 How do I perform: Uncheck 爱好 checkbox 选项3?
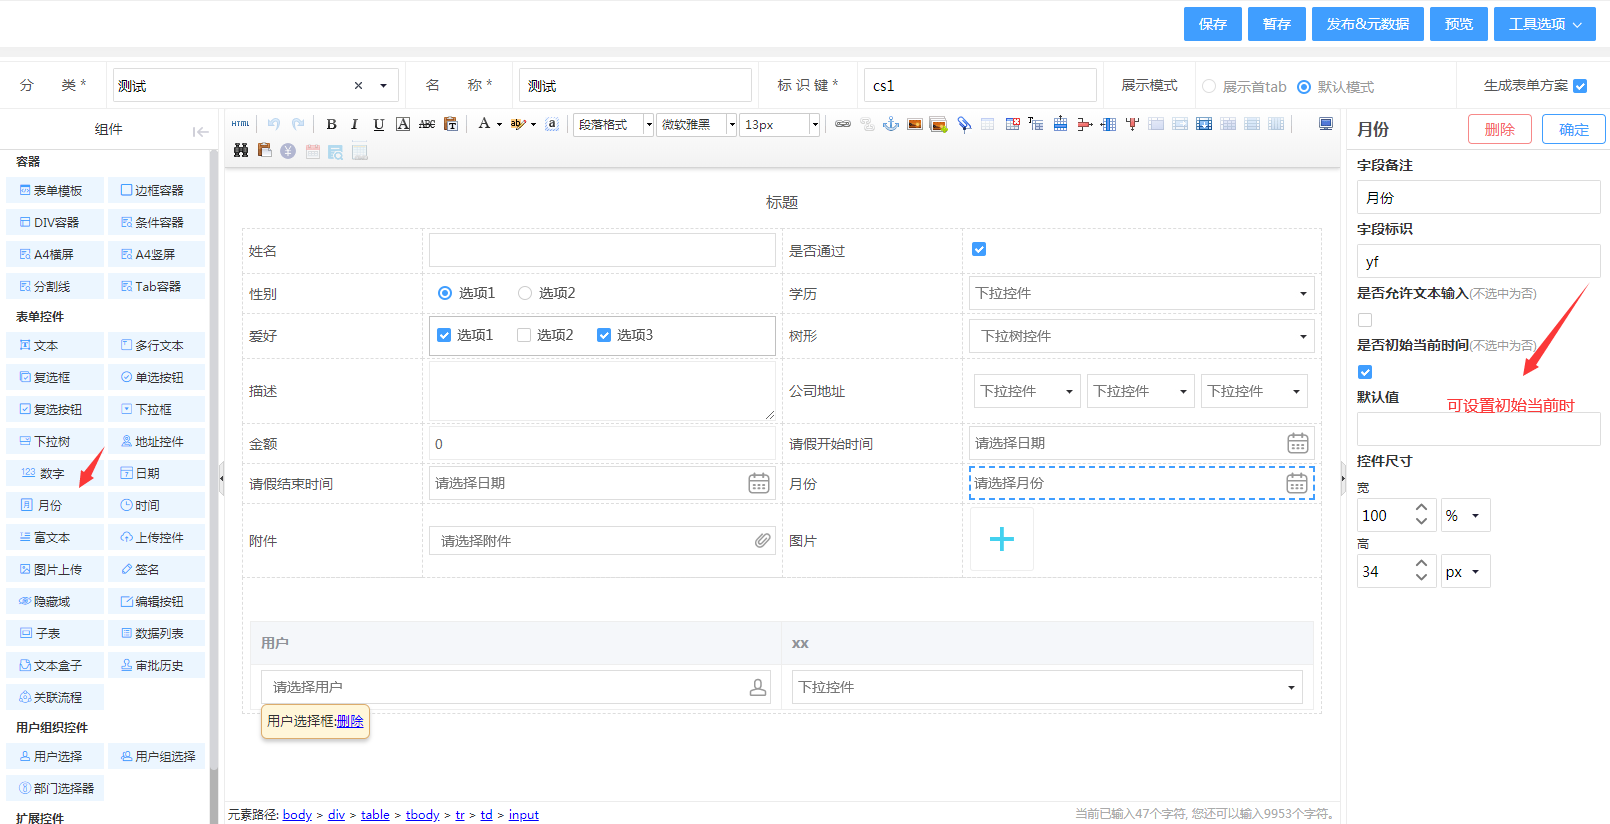(604, 335)
